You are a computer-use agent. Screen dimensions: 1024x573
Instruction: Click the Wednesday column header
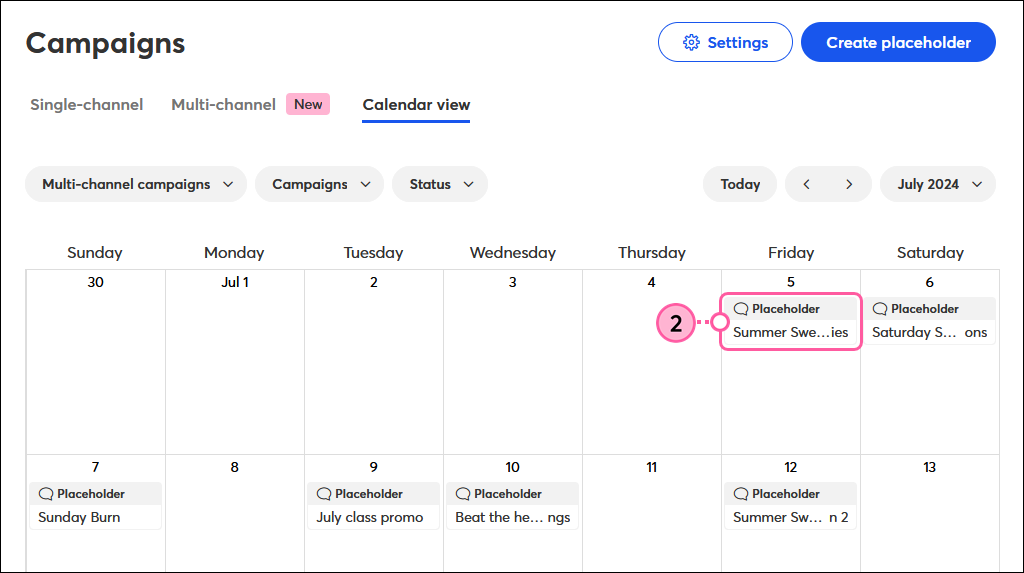coord(513,252)
